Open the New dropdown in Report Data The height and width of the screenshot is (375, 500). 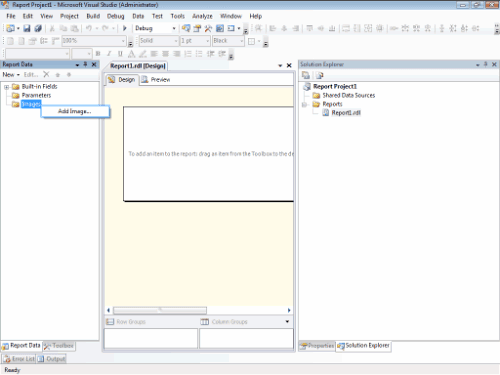11,75
